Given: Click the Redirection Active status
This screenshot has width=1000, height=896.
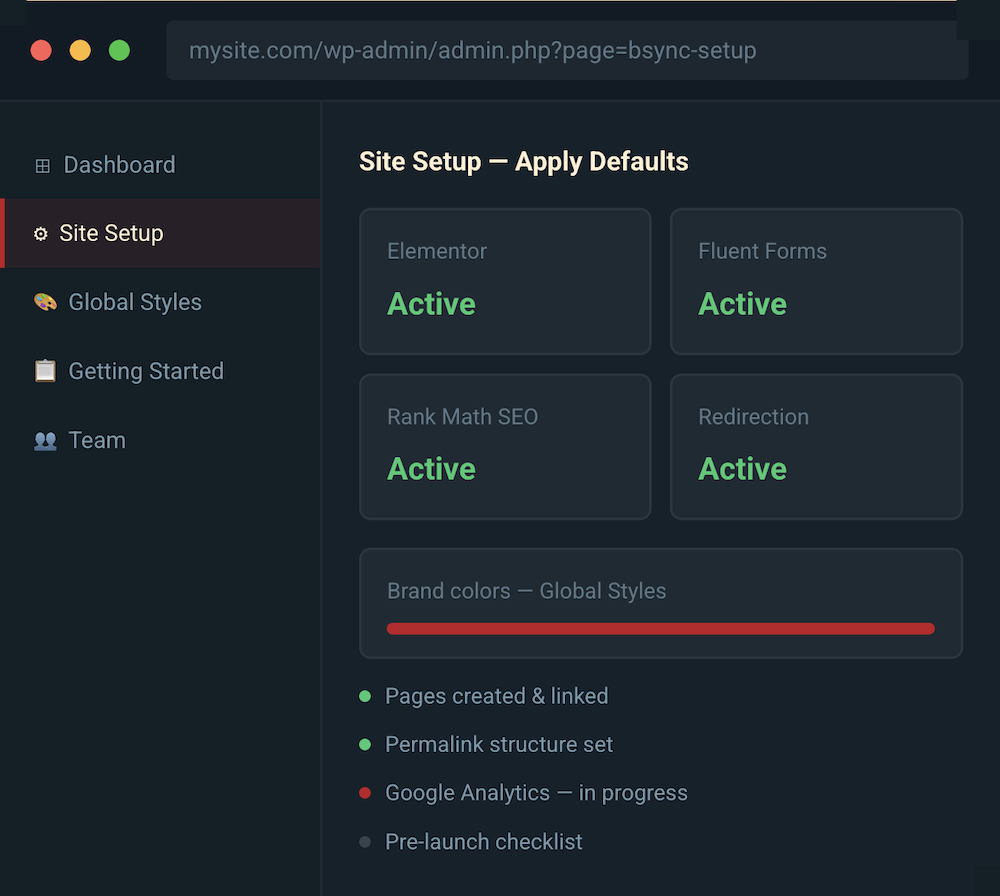Looking at the screenshot, I should coord(742,469).
